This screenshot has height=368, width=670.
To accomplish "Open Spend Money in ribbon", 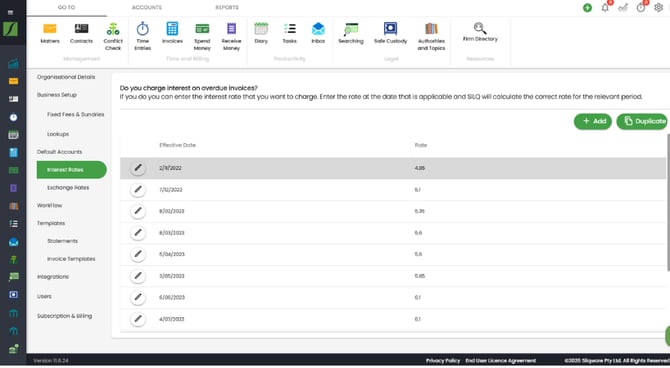I will (x=202, y=36).
